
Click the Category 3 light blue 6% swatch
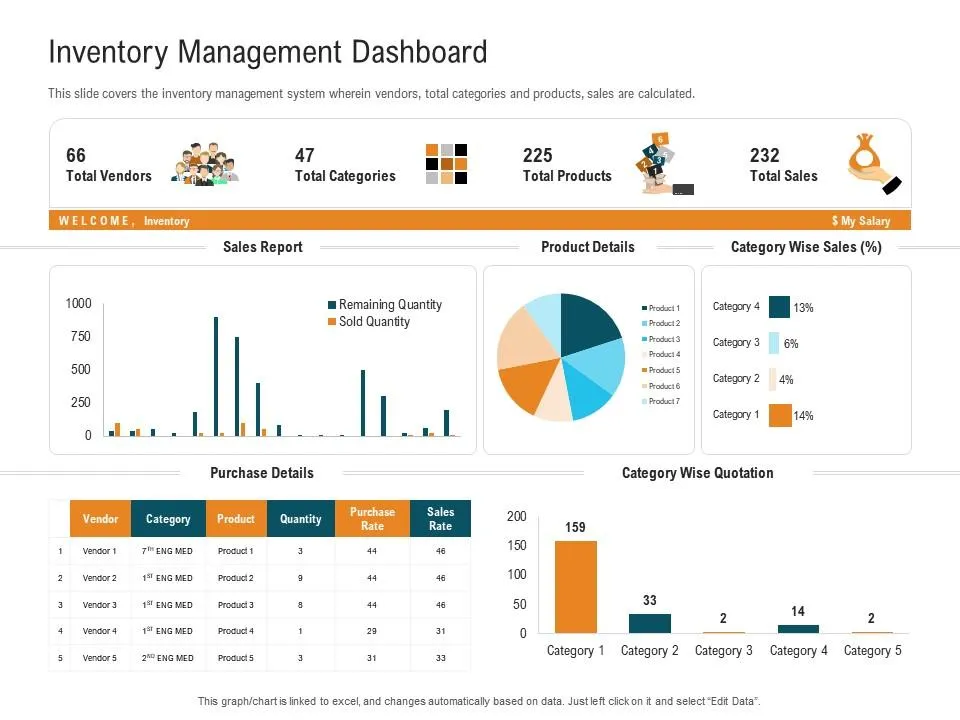pos(774,343)
